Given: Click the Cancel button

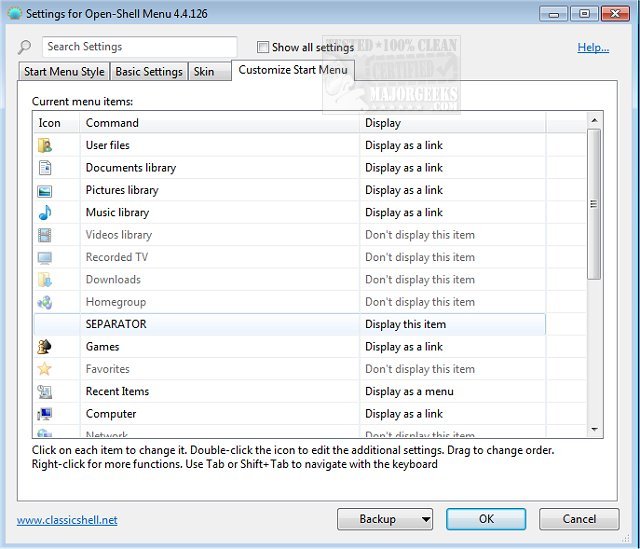Looking at the screenshot, I should pyautogui.click(x=579, y=519).
